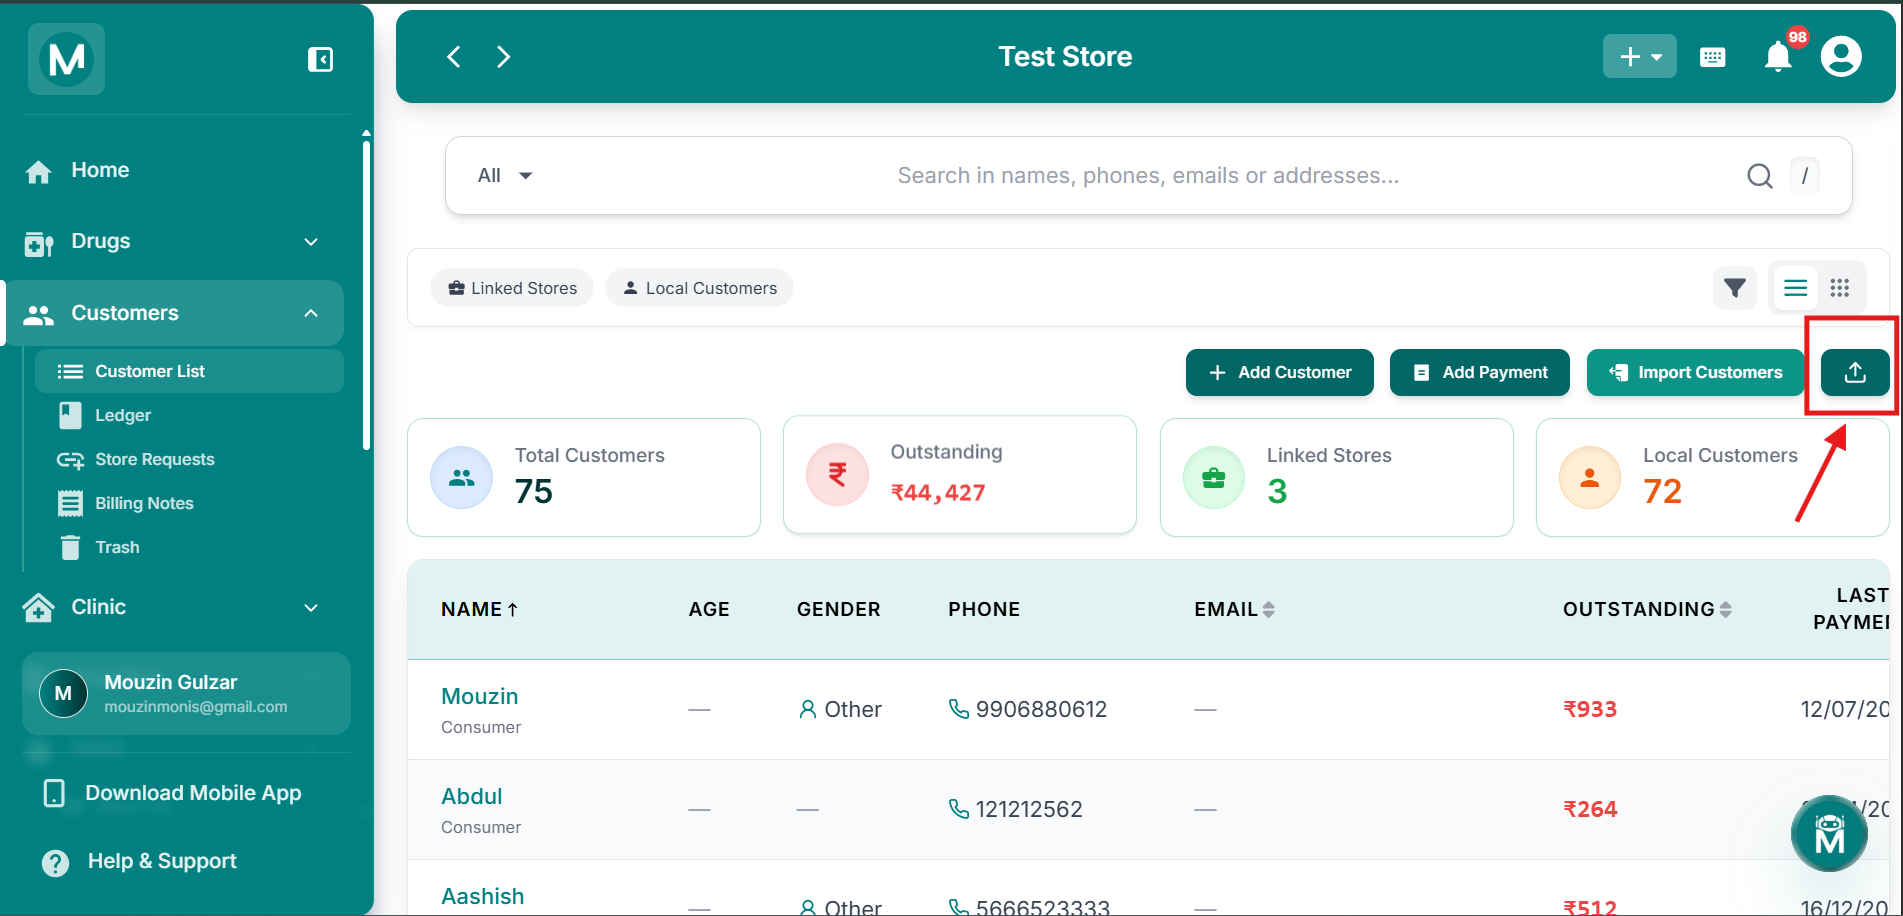Open Local Customers 72 card
The image size is (1903, 916).
(x=1712, y=477)
